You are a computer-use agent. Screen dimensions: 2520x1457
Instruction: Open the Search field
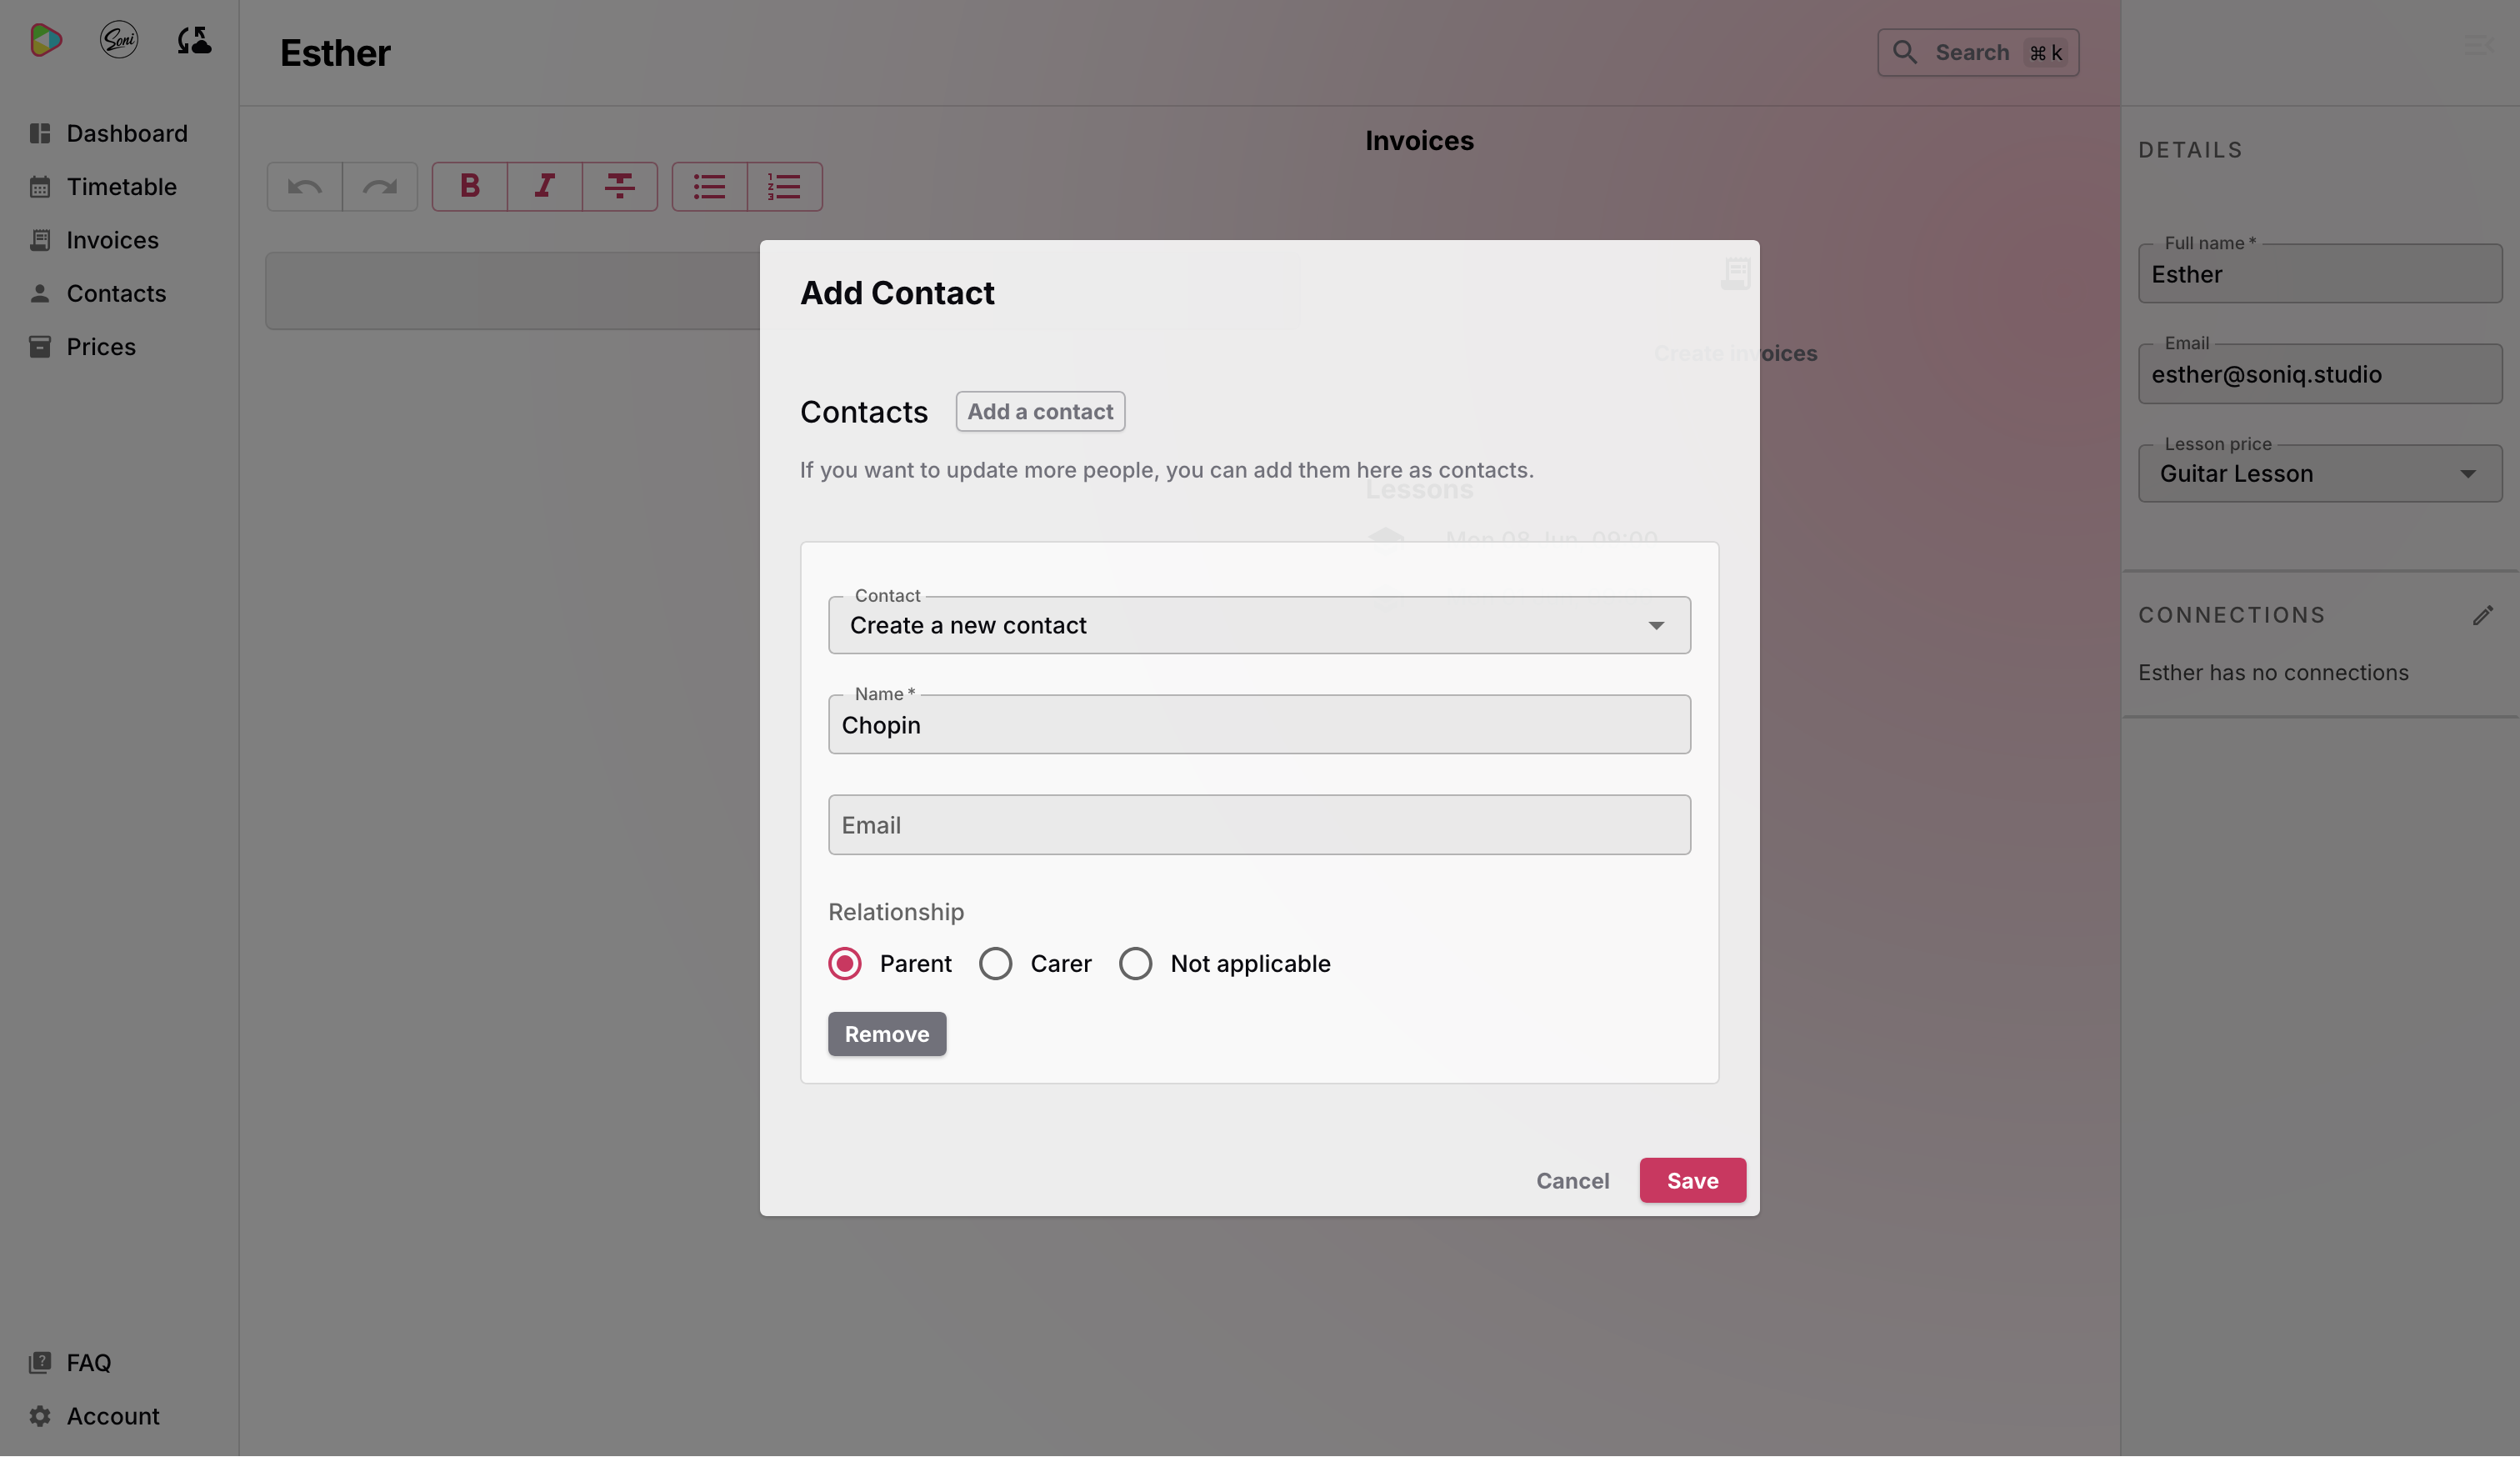(1978, 52)
